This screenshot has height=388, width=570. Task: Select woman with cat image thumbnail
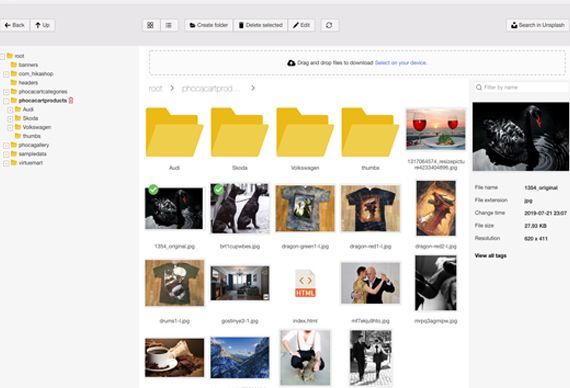point(305,357)
